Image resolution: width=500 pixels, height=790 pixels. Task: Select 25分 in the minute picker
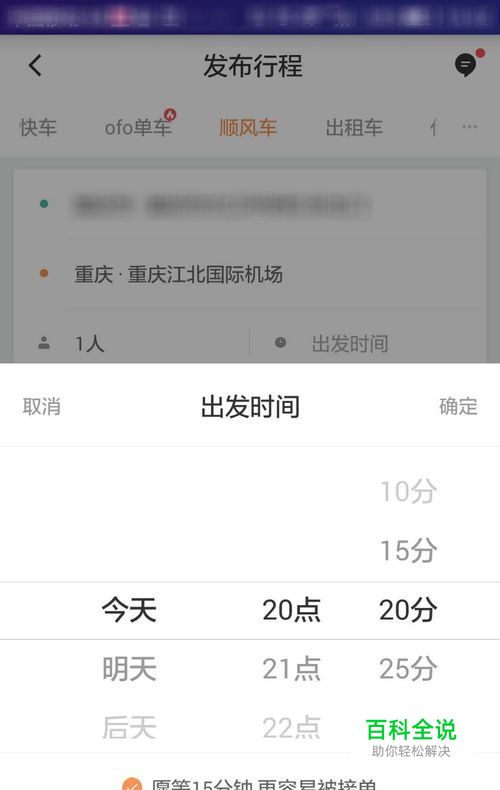(x=408, y=669)
